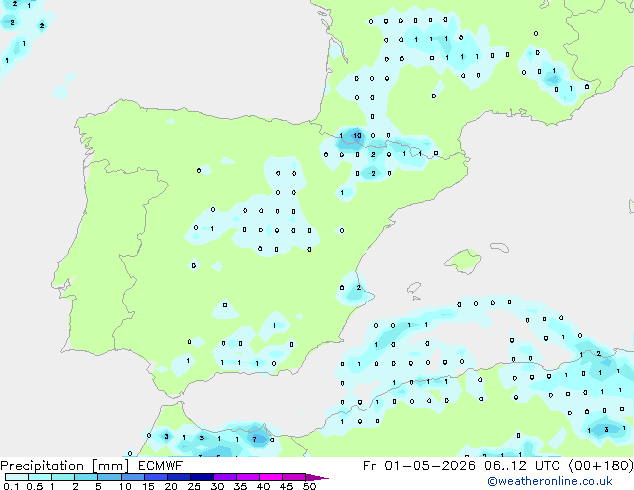Image resolution: width=634 pixels, height=490 pixels.
Task: Click the "10" precipitation value near the Pyrenees
Action: click(357, 135)
